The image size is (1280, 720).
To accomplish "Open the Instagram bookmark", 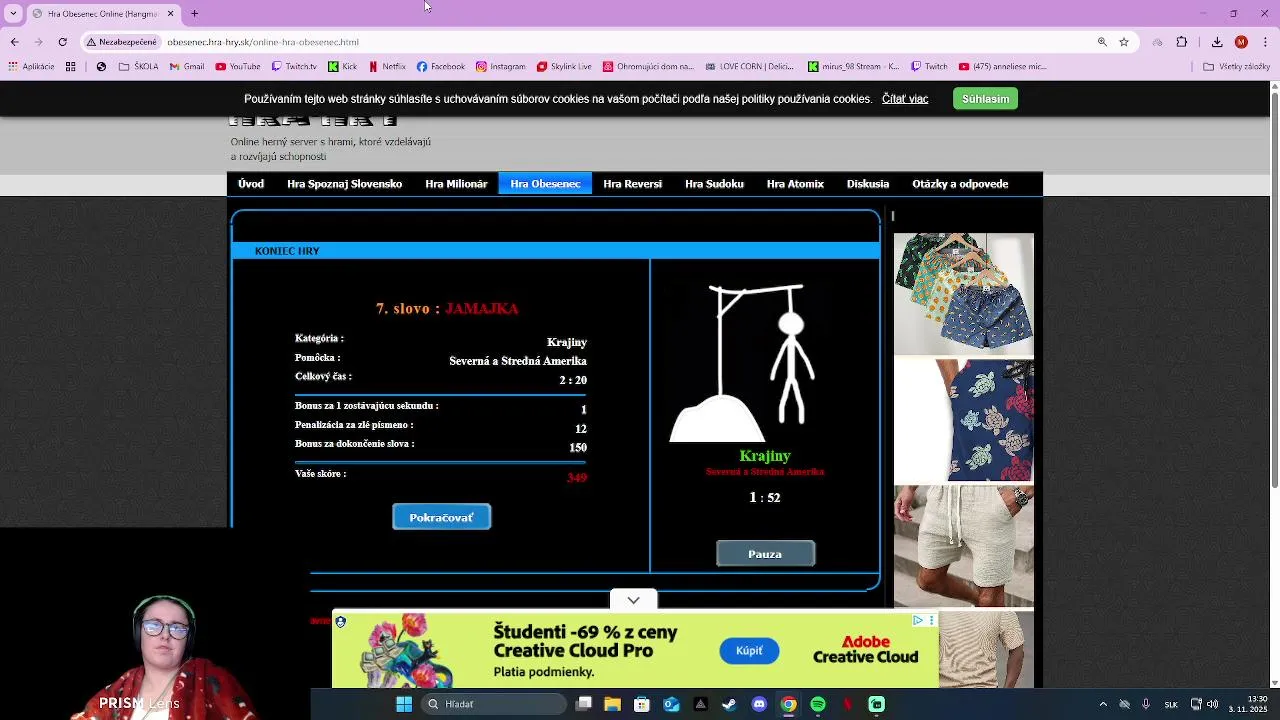I will (x=501, y=67).
